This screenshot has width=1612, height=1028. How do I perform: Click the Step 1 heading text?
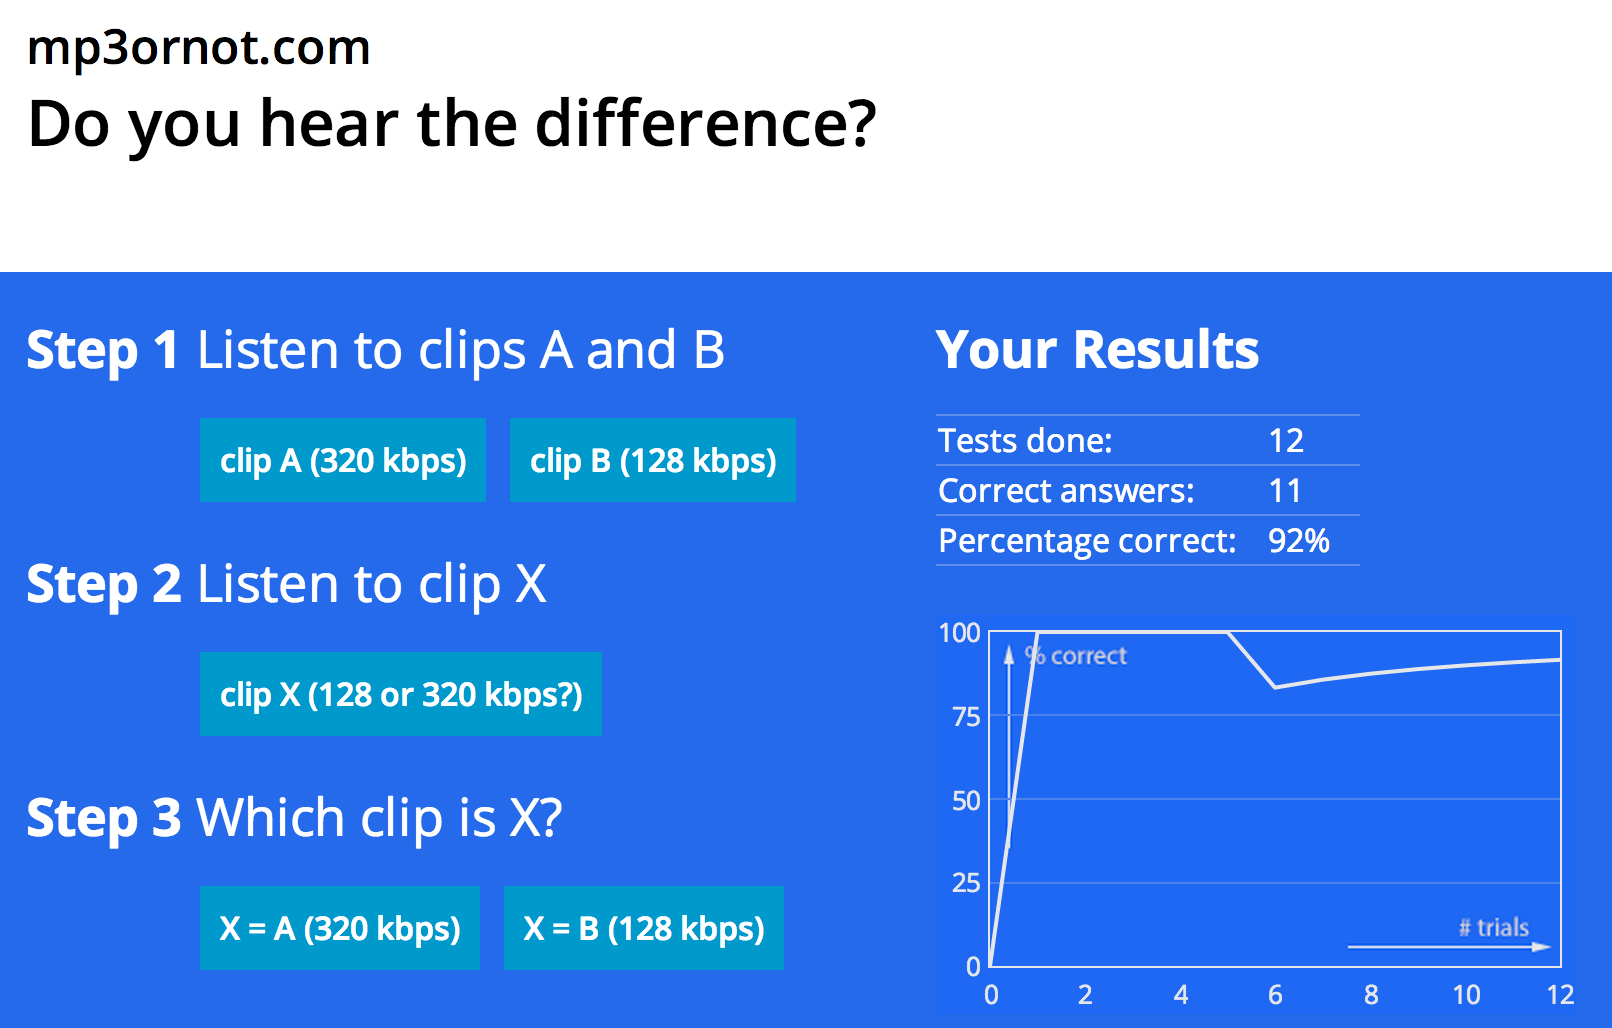pyautogui.click(x=377, y=349)
